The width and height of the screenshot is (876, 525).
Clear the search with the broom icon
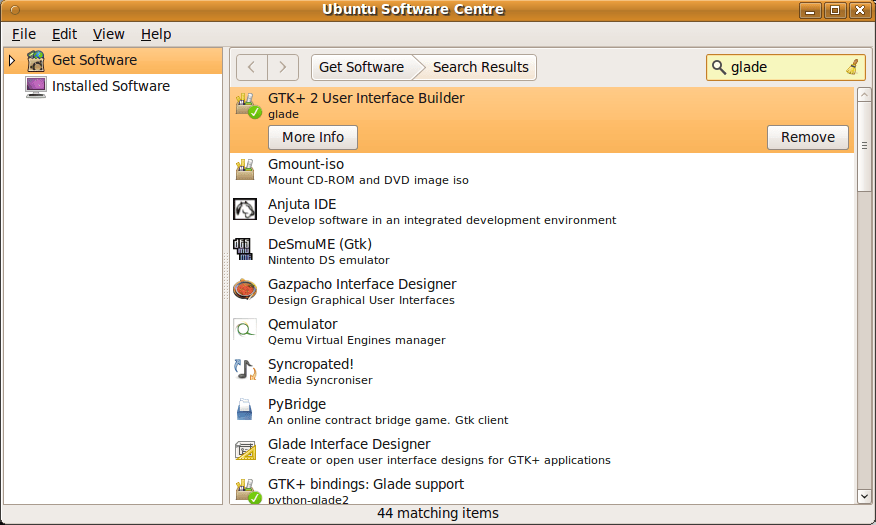point(852,67)
